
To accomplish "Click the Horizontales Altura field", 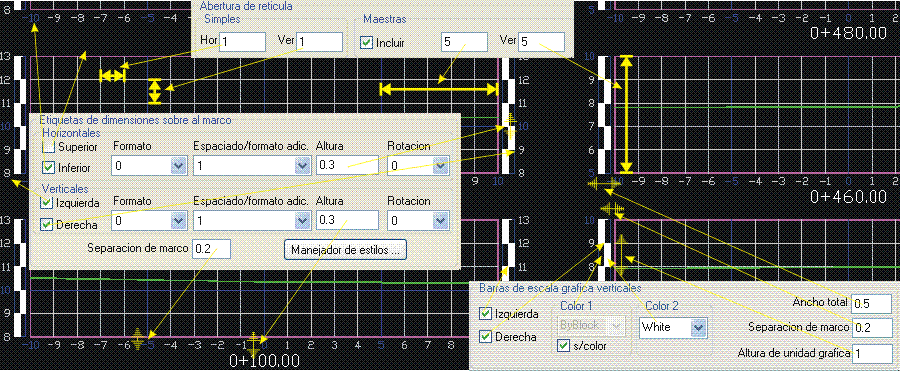I will [x=347, y=166].
